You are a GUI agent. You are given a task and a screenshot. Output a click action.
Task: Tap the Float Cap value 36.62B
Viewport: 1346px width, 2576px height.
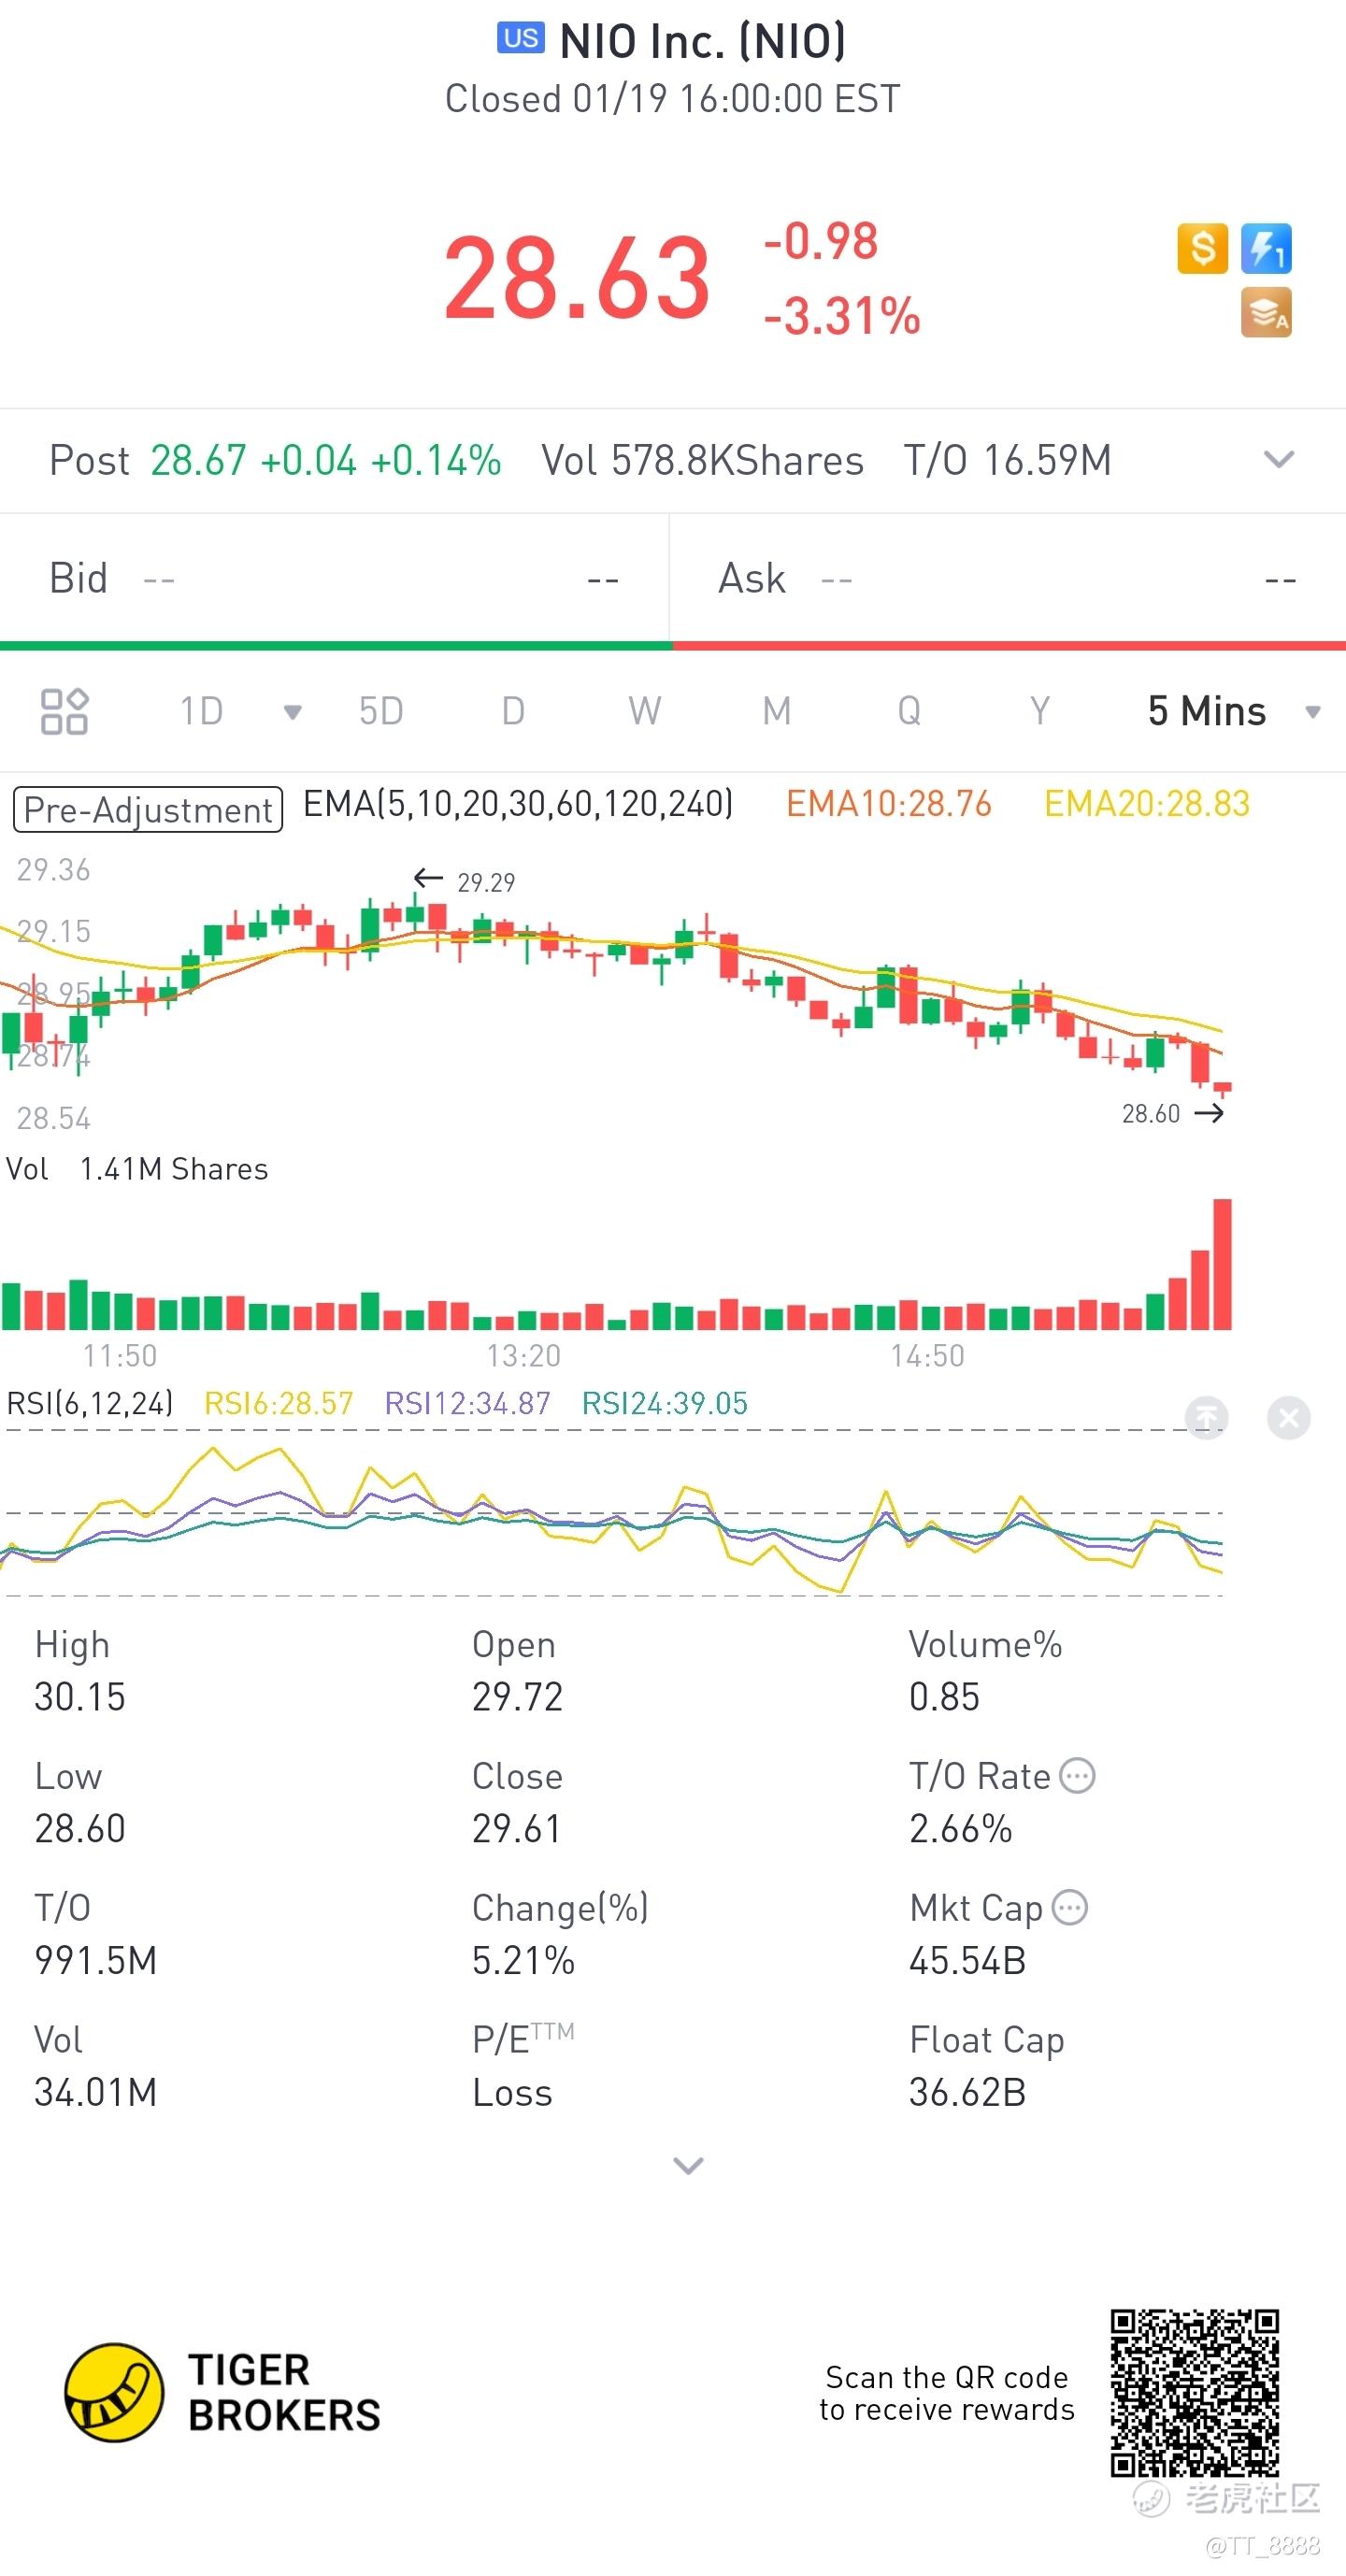967,2093
